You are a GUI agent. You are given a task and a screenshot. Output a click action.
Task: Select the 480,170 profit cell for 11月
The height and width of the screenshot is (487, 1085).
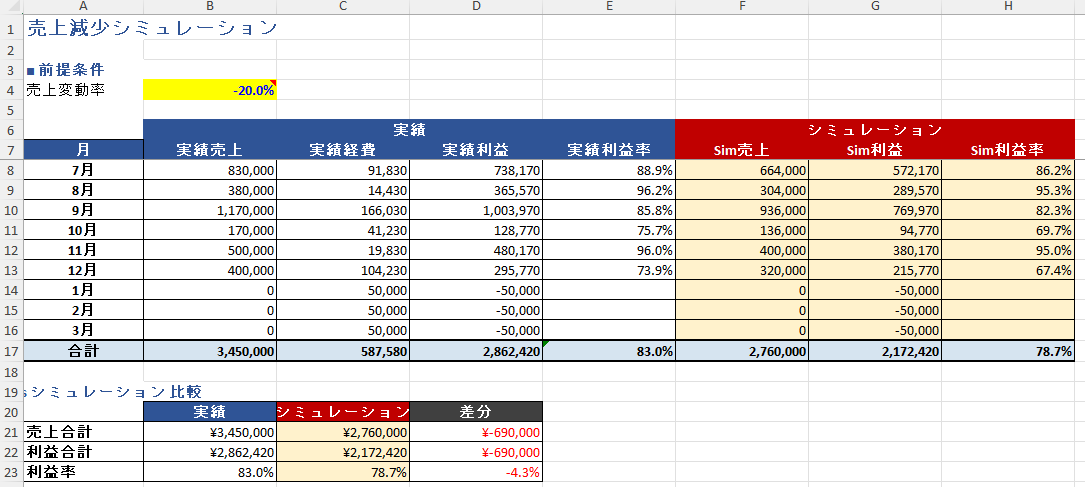click(475, 250)
